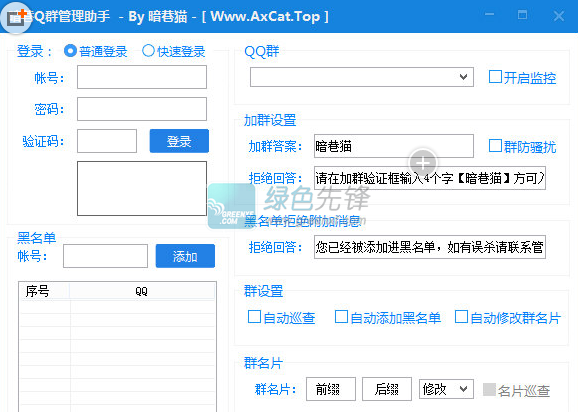Enable 自动添加黑名单 checkbox
The width and height of the screenshot is (578, 412).
point(388,317)
